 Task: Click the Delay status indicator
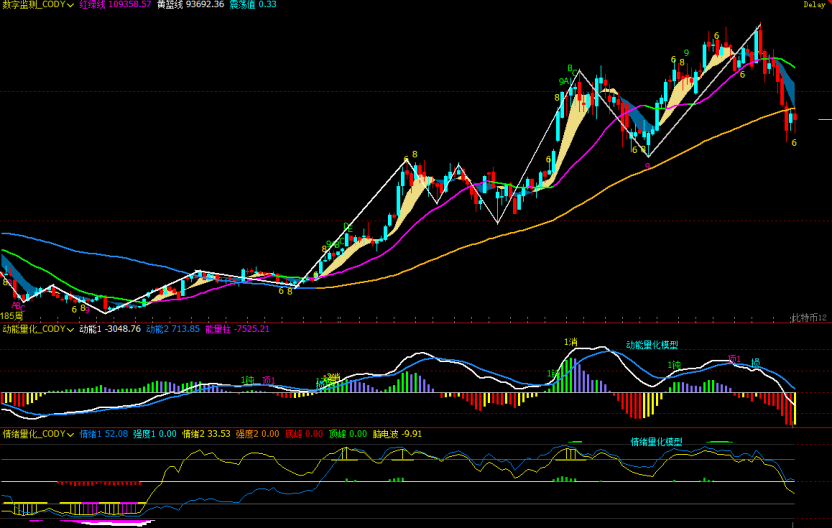pyautogui.click(x=814, y=5)
